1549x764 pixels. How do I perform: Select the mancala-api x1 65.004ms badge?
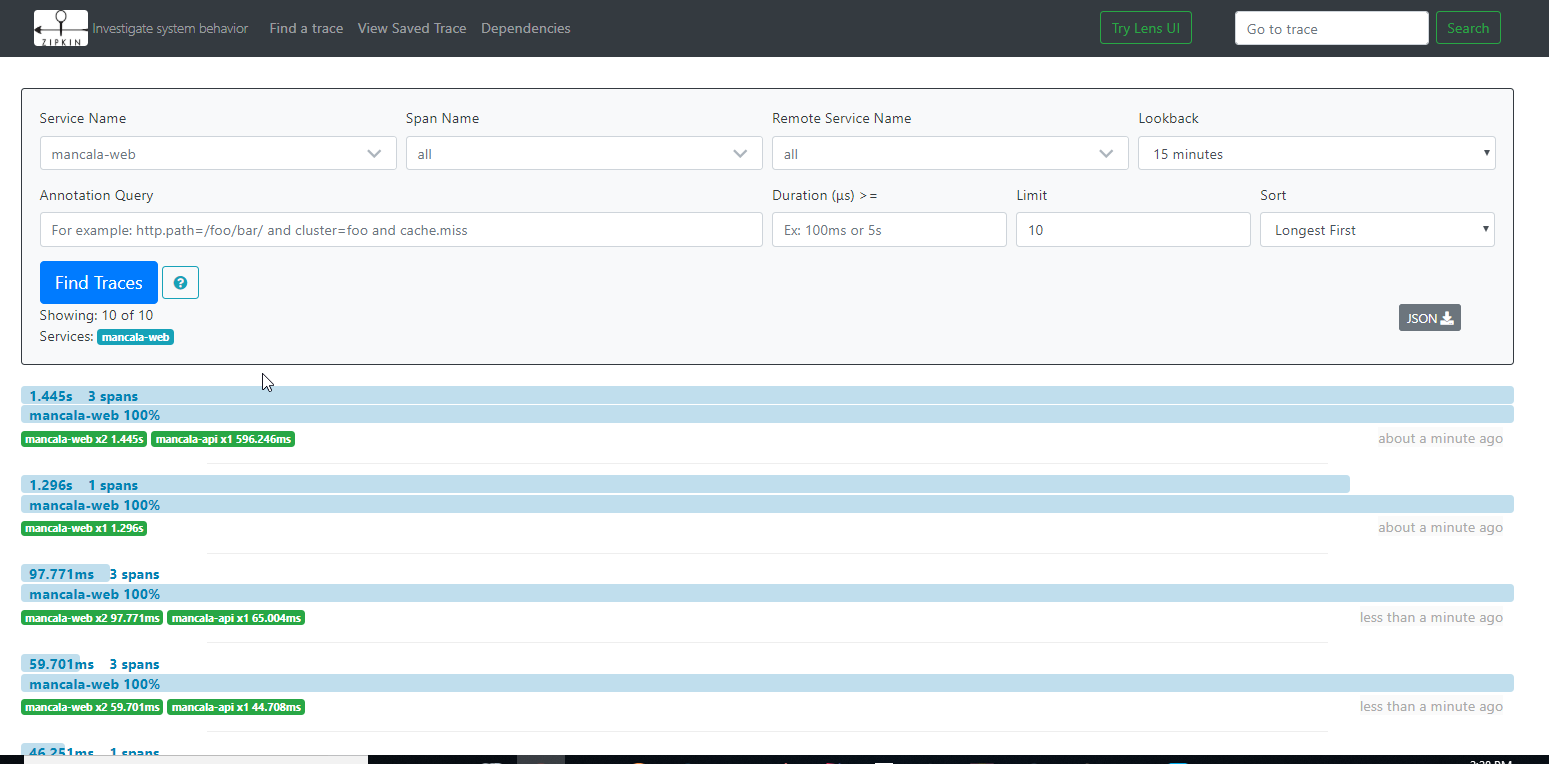(236, 617)
